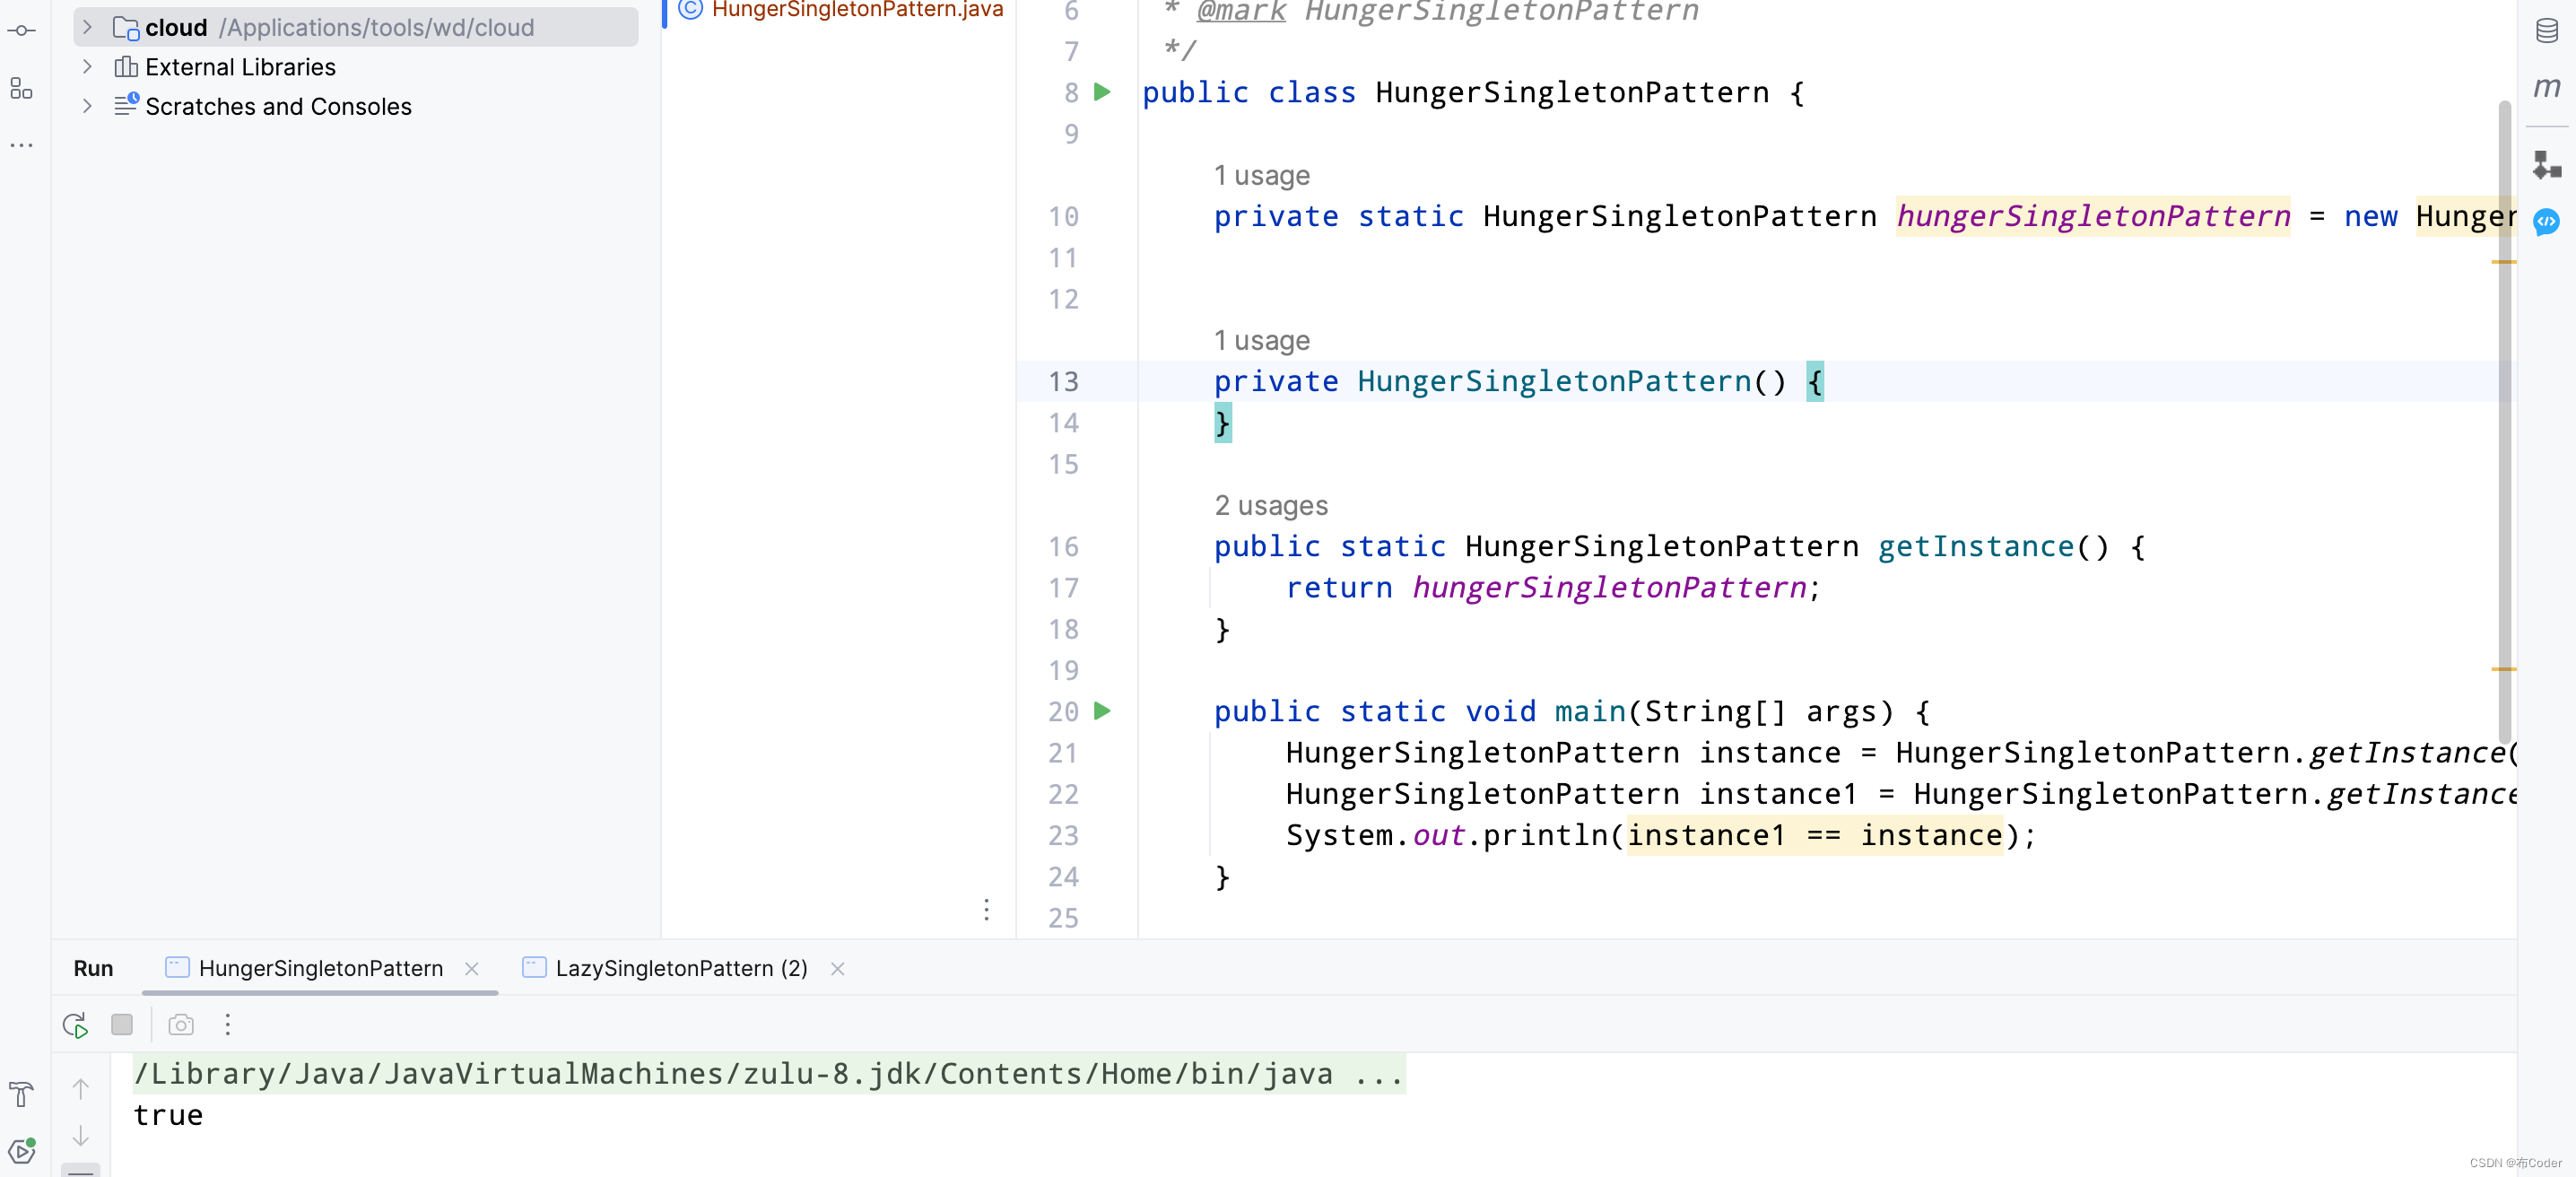Click the '2 usages' hint above getInstance

tap(1271, 505)
